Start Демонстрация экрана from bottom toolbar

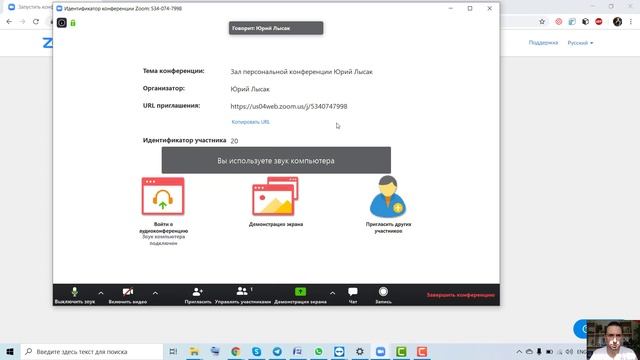[300, 296]
